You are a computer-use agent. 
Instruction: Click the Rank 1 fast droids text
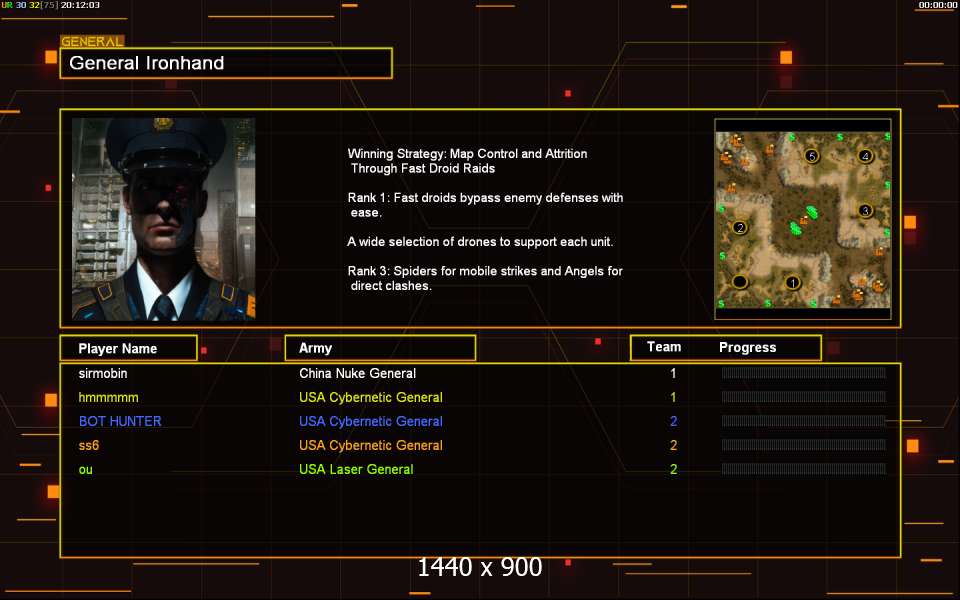click(x=486, y=205)
